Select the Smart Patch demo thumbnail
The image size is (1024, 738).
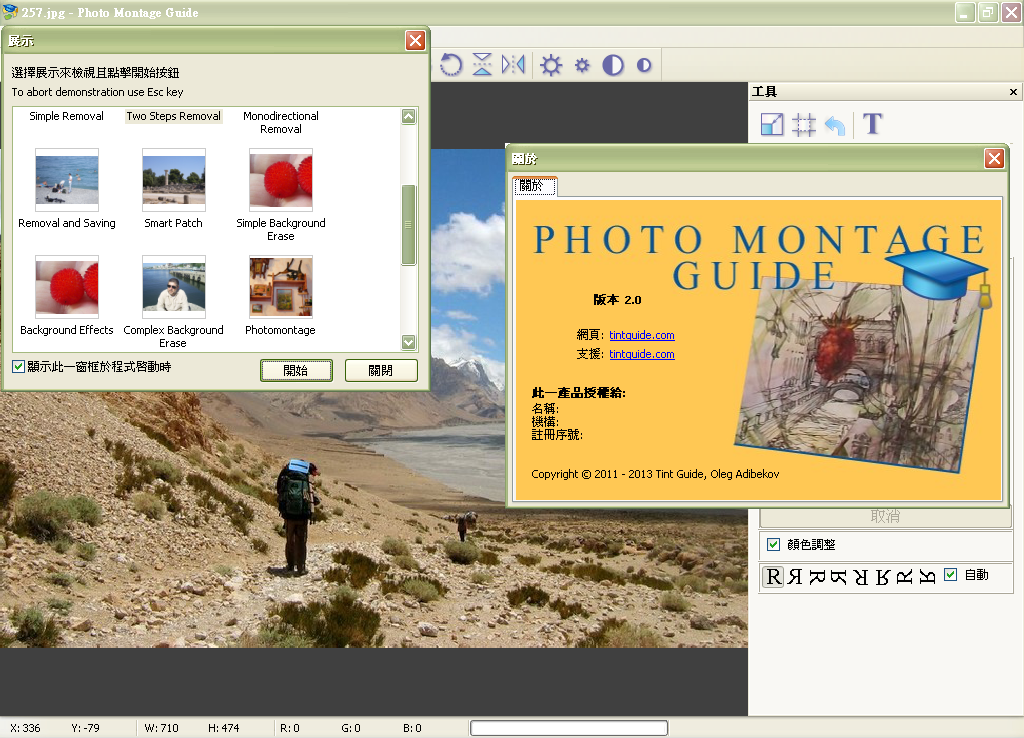[x=174, y=180]
